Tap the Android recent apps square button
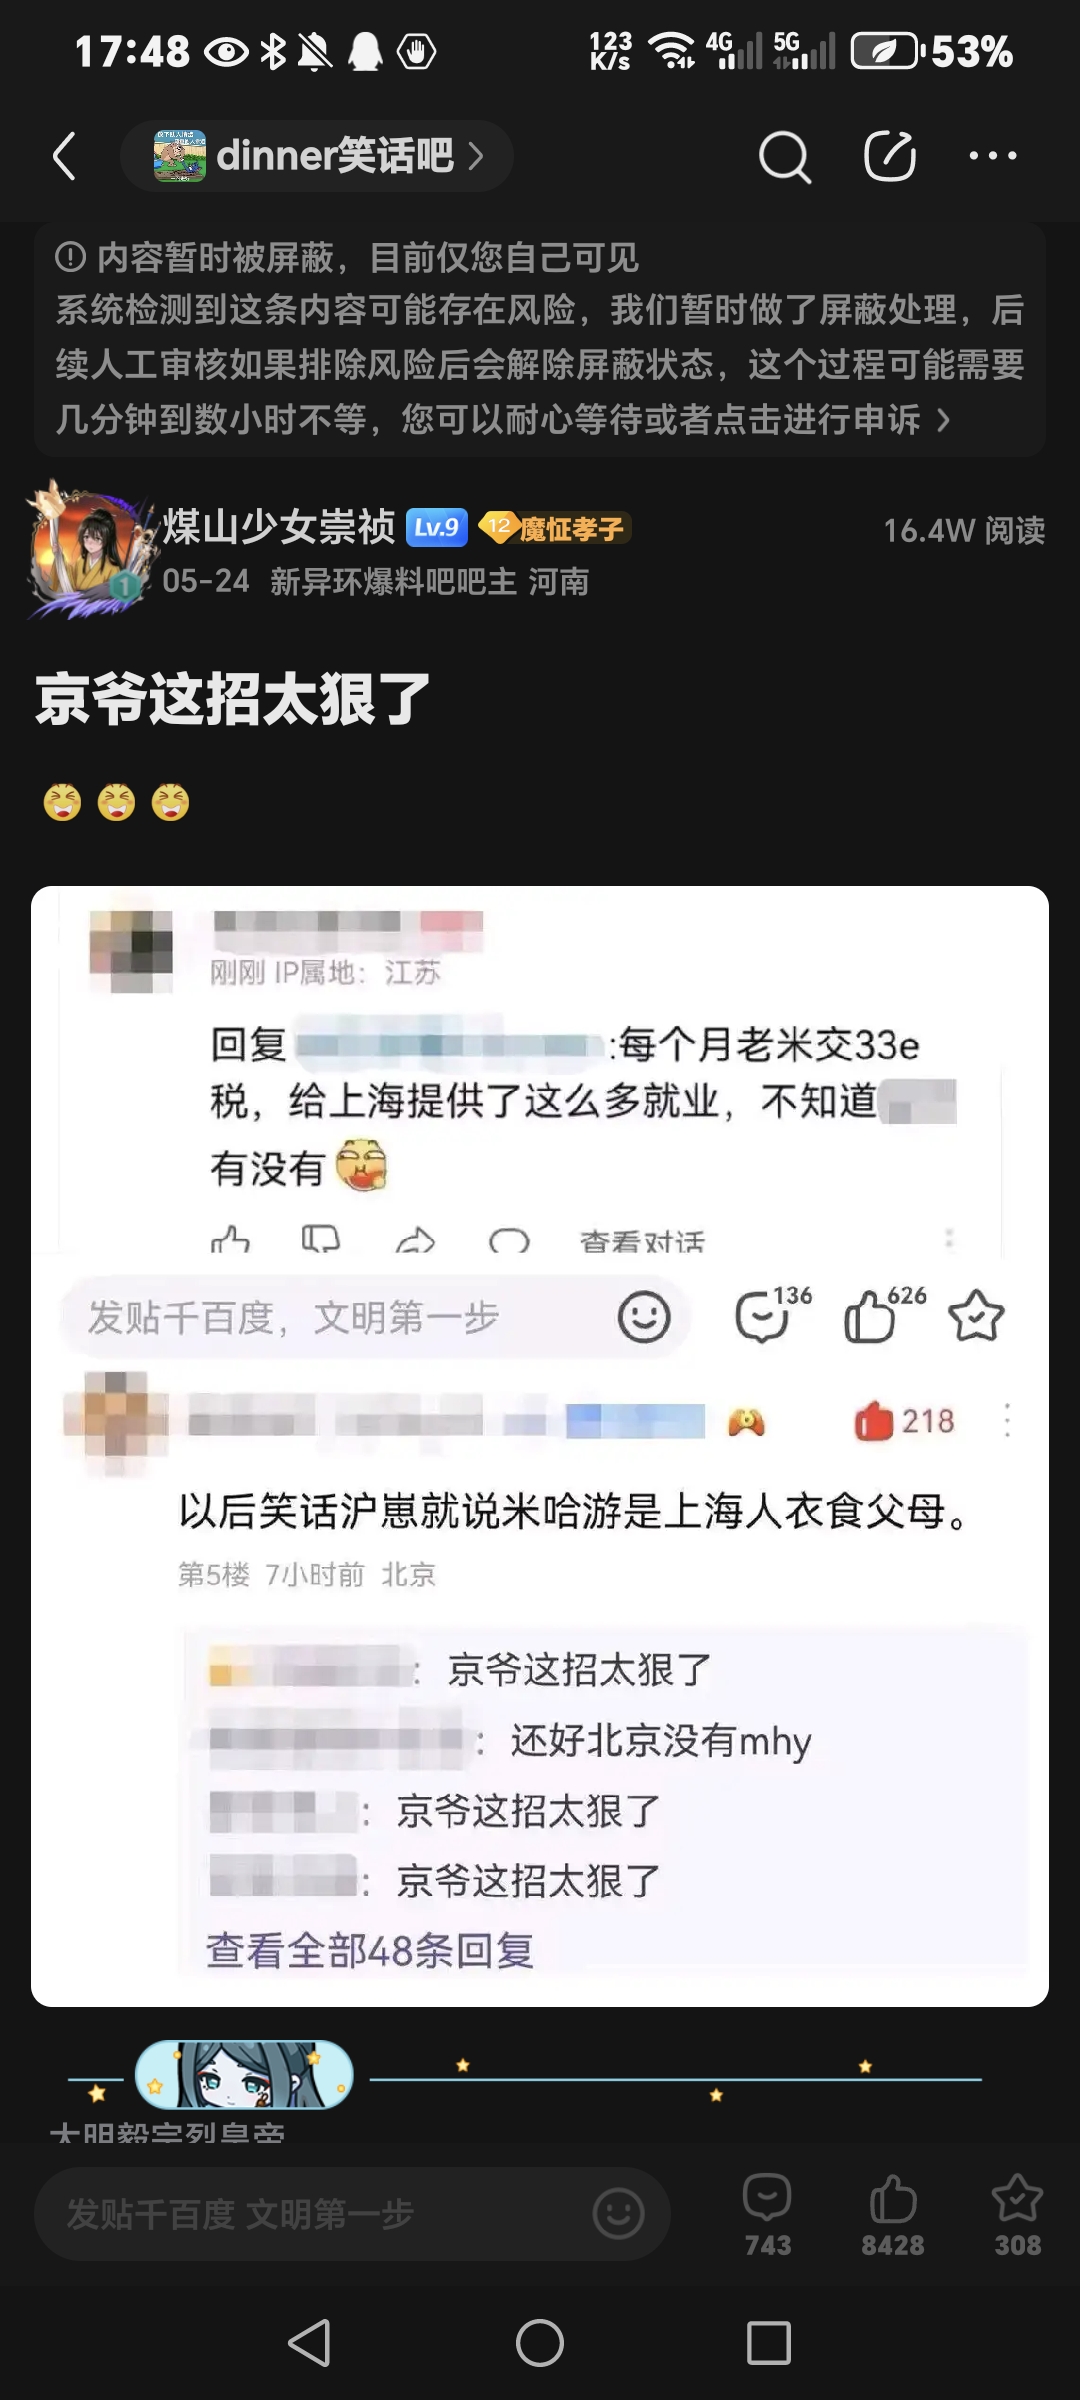1080x2400 pixels. (769, 2342)
